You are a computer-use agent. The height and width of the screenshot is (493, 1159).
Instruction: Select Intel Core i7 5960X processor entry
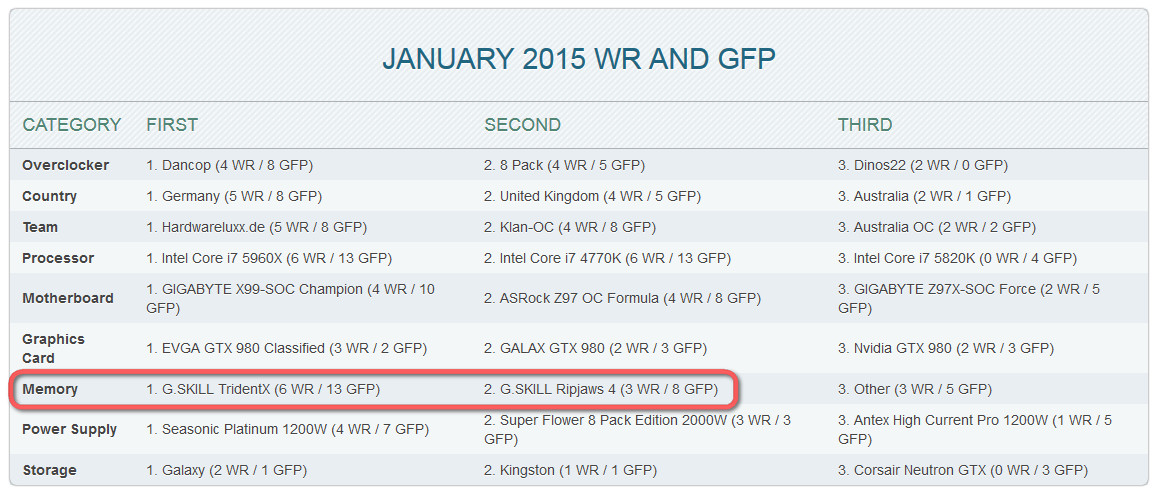point(269,259)
